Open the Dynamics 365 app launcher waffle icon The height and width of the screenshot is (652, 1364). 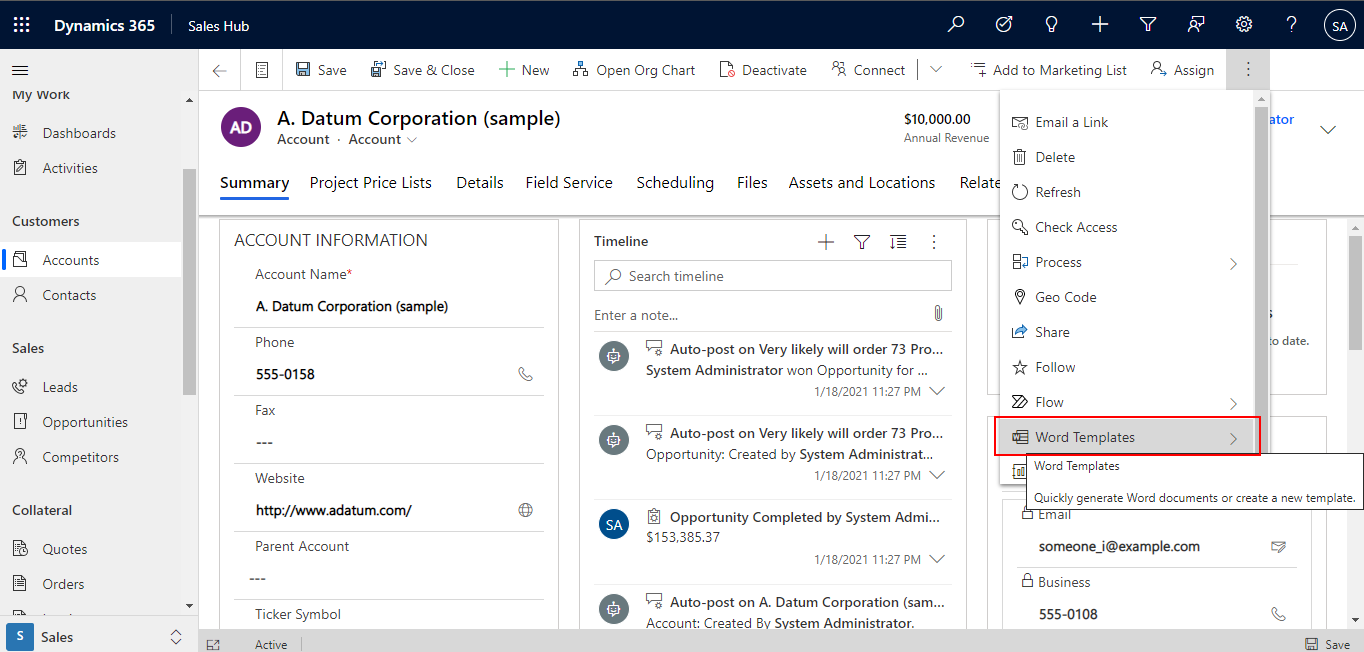pyautogui.click(x=21, y=24)
